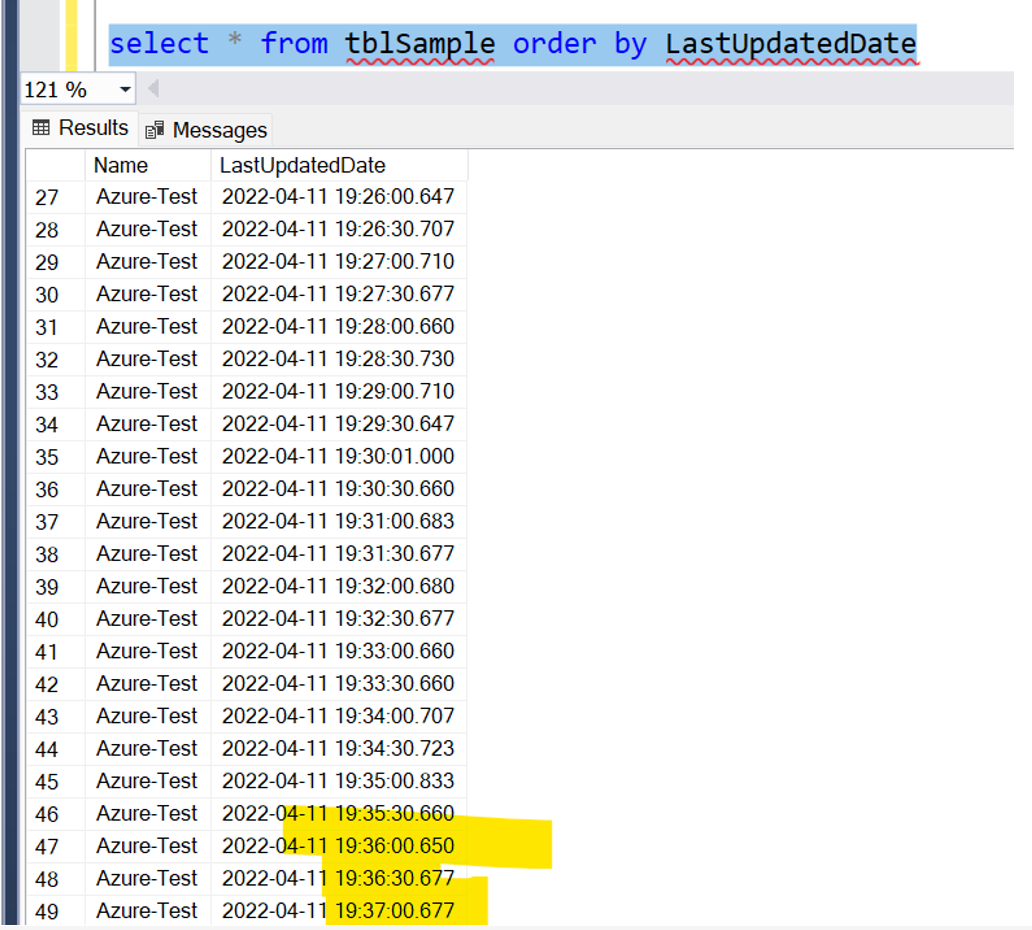The height and width of the screenshot is (930, 1032).
Task: Click tblSample in the query
Action: coord(420,44)
